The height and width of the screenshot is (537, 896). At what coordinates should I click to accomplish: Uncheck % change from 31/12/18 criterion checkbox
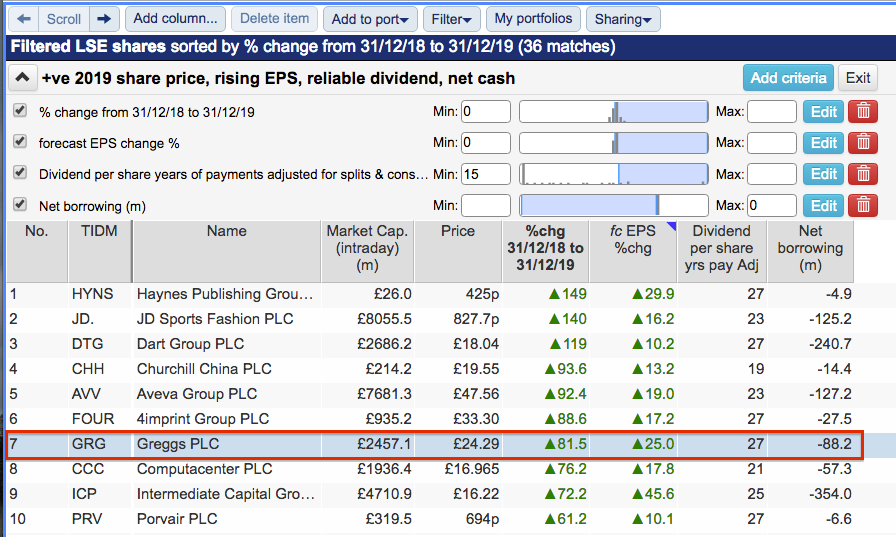(x=20, y=110)
